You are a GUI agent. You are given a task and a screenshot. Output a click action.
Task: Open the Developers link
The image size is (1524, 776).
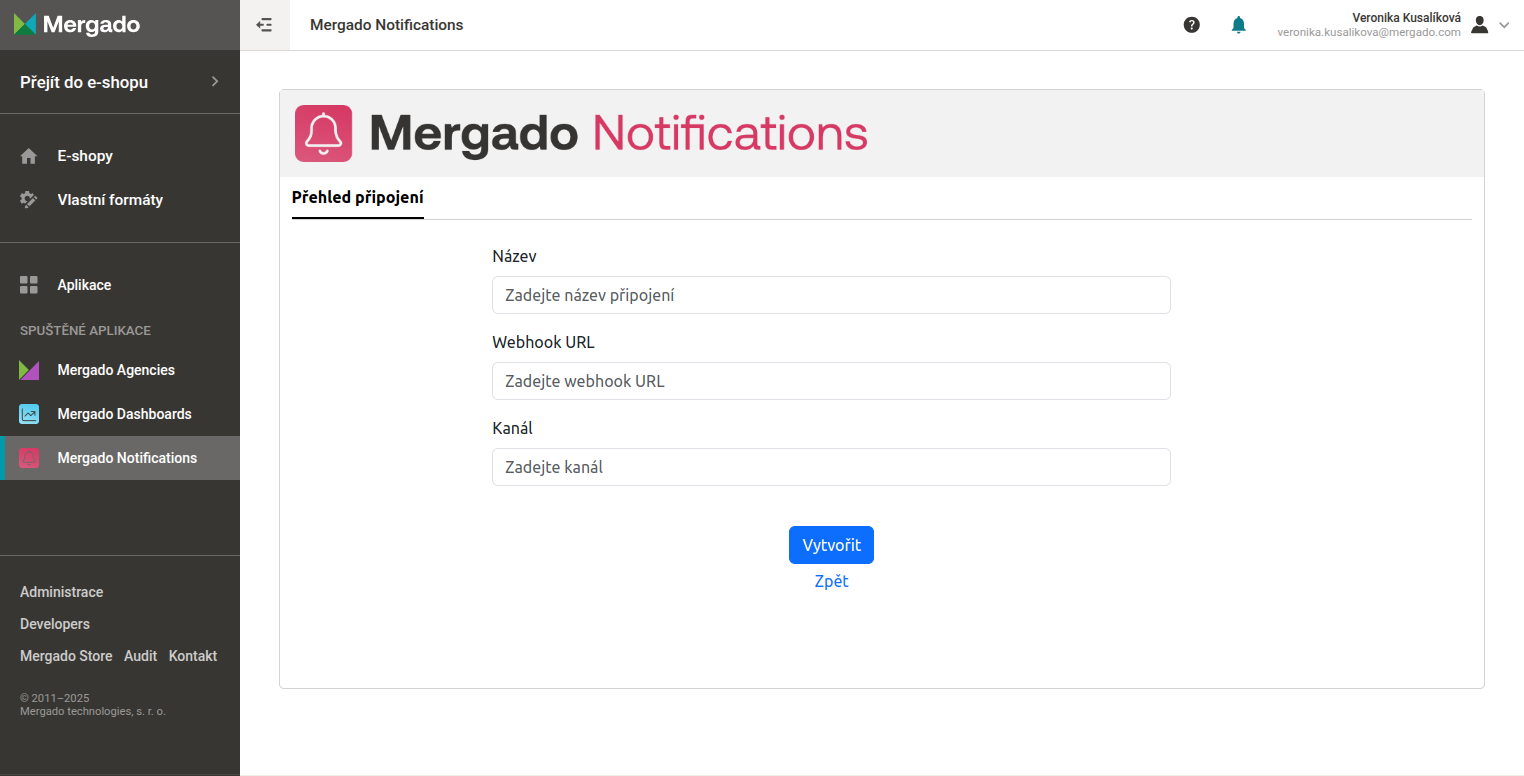pos(55,624)
